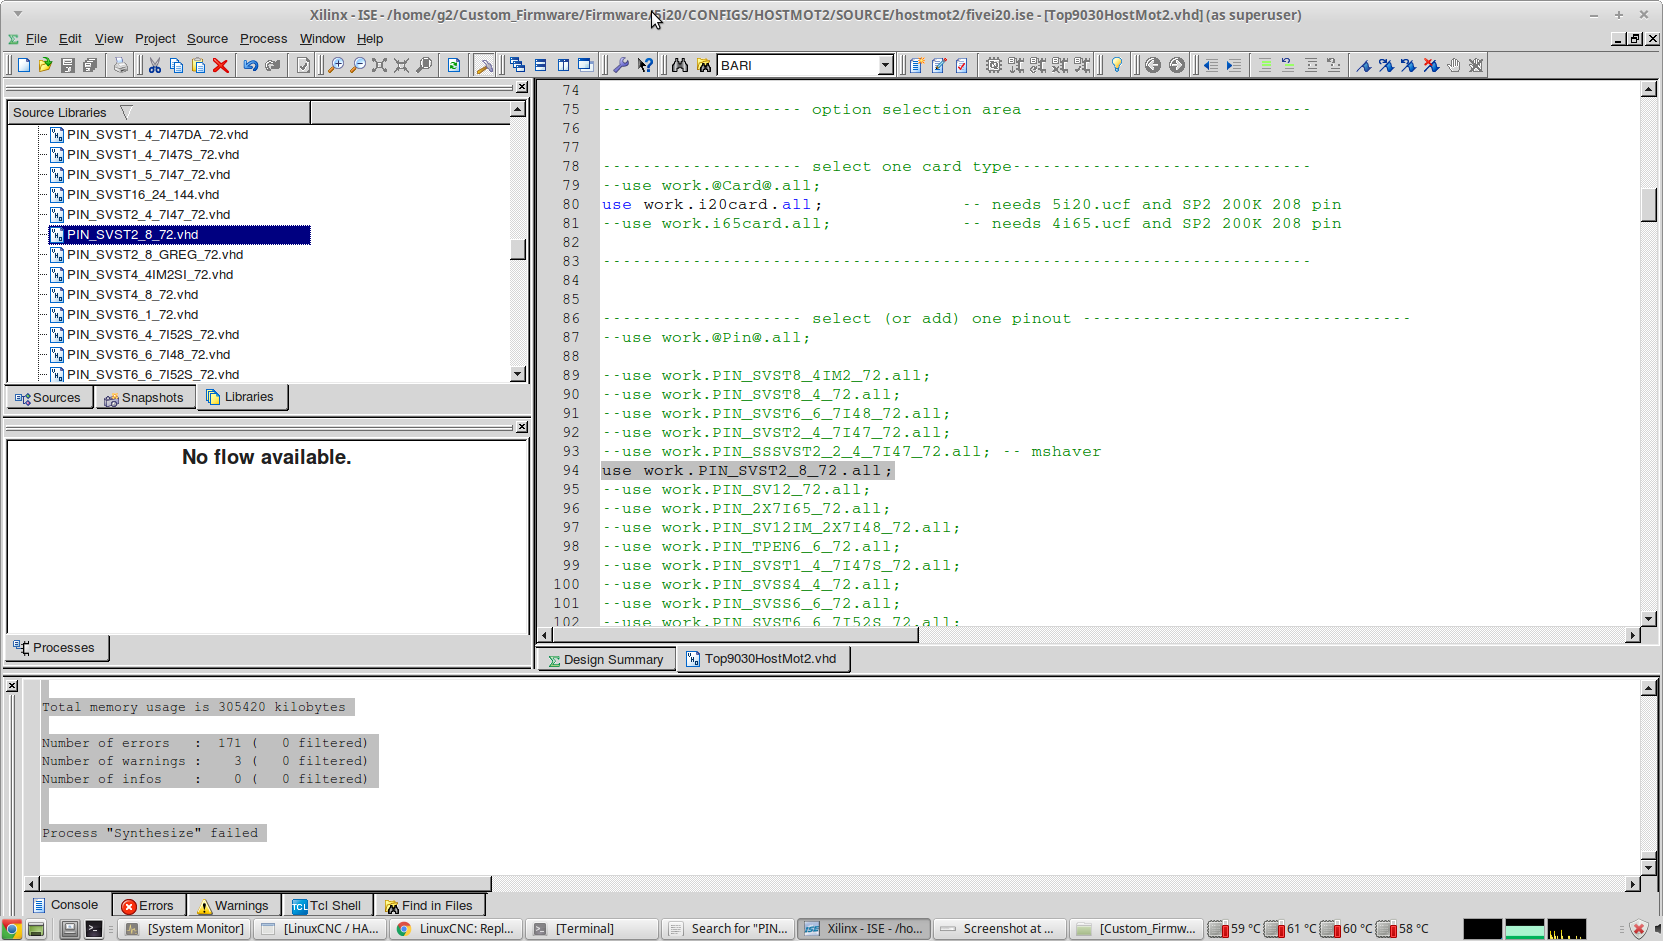Select PIN_SVST2_8_GREG_72.vhd file
The image size is (1663, 941).
point(154,254)
